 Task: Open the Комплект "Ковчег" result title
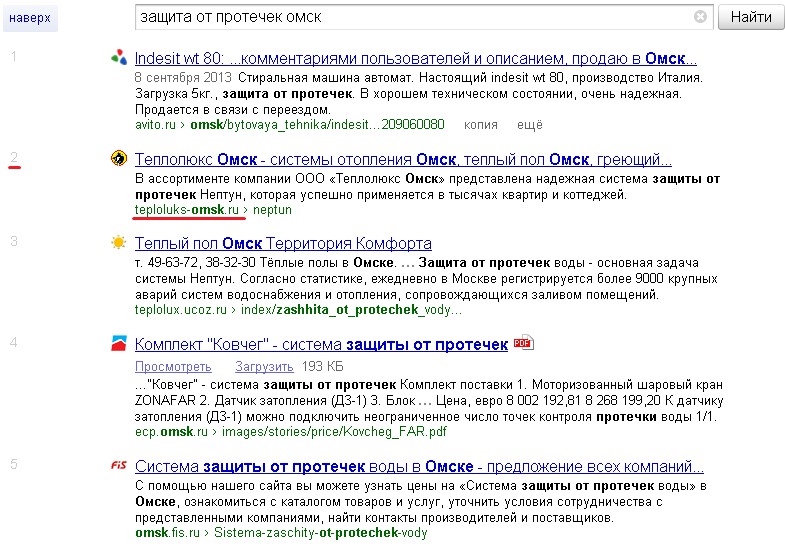(x=321, y=345)
